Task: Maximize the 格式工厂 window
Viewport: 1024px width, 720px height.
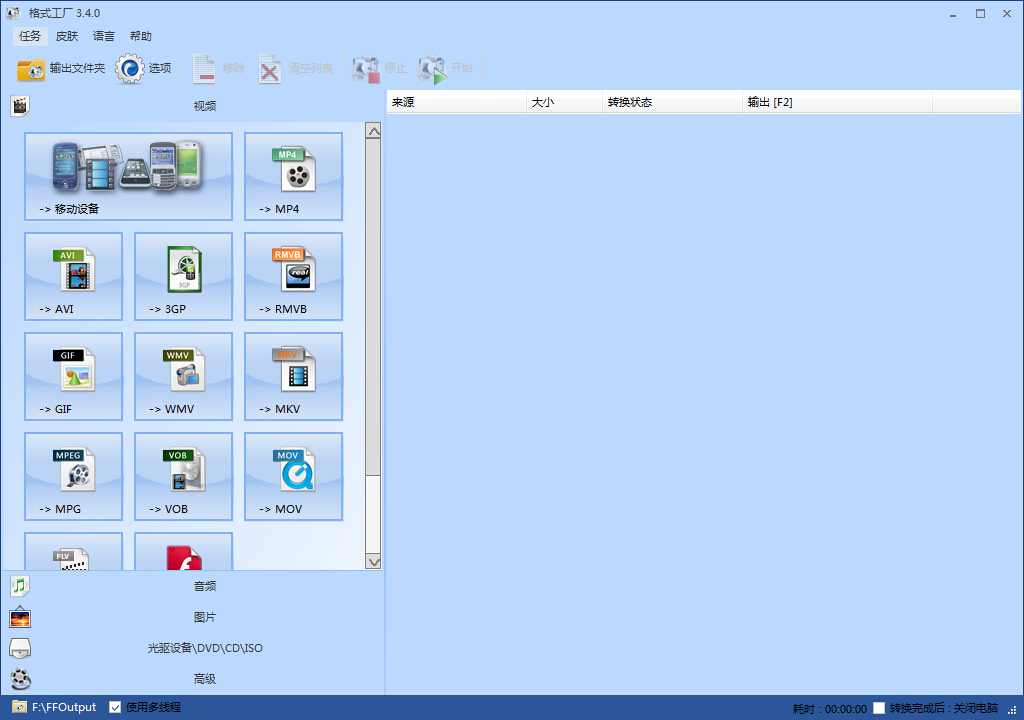Action: tap(980, 13)
